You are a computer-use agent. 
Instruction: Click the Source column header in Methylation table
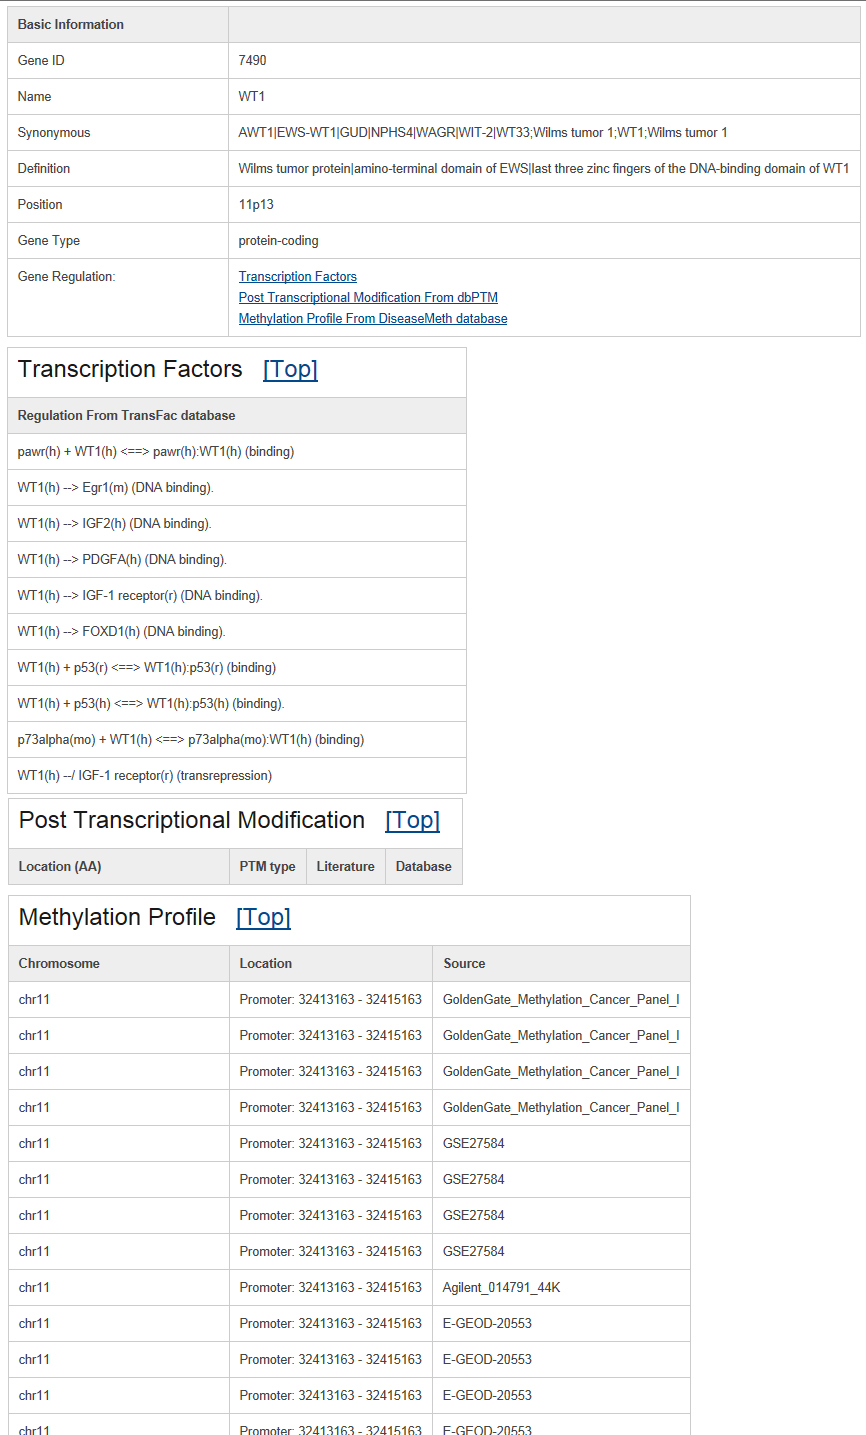click(x=561, y=964)
